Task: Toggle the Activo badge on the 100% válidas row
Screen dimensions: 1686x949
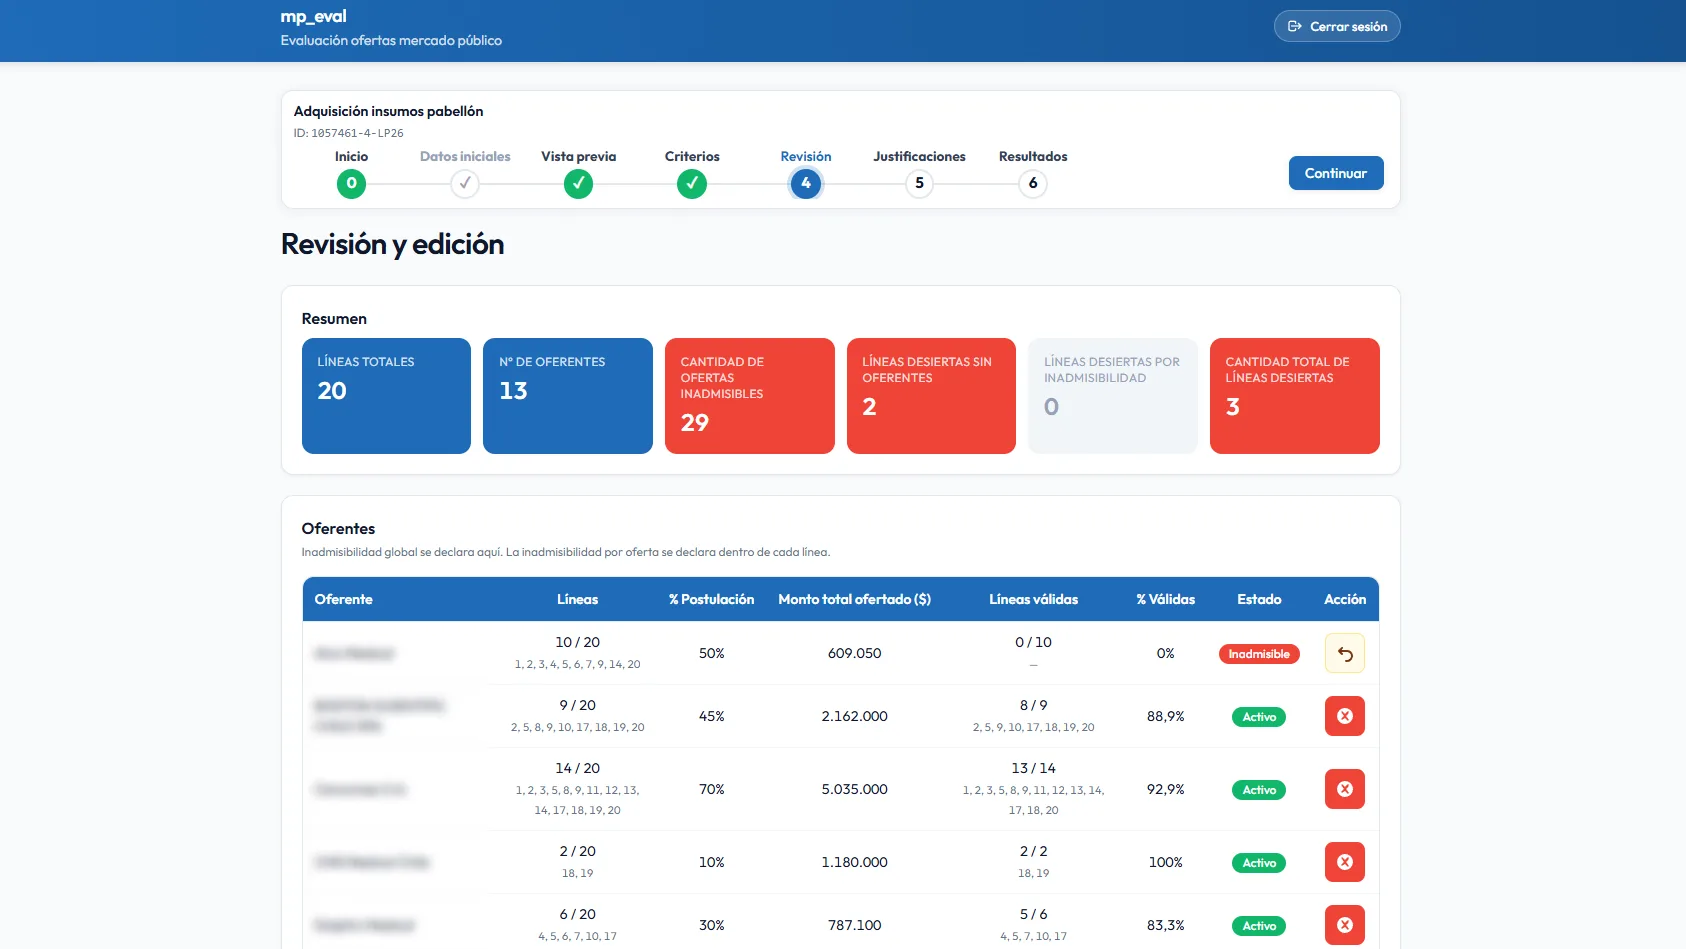Action: 1259,862
